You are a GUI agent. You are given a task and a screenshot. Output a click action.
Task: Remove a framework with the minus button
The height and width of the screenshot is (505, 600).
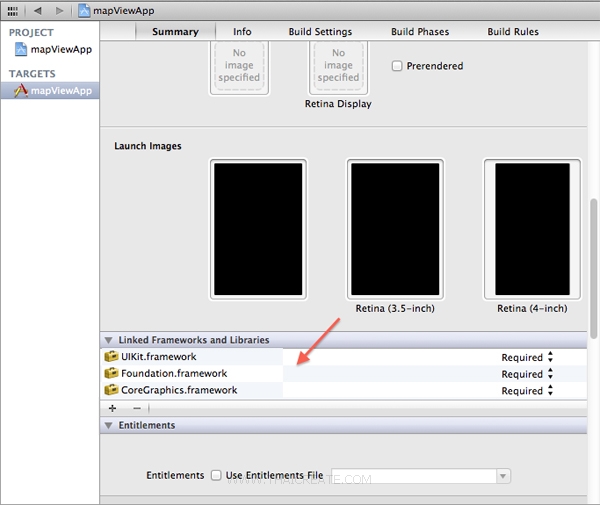pos(137,408)
